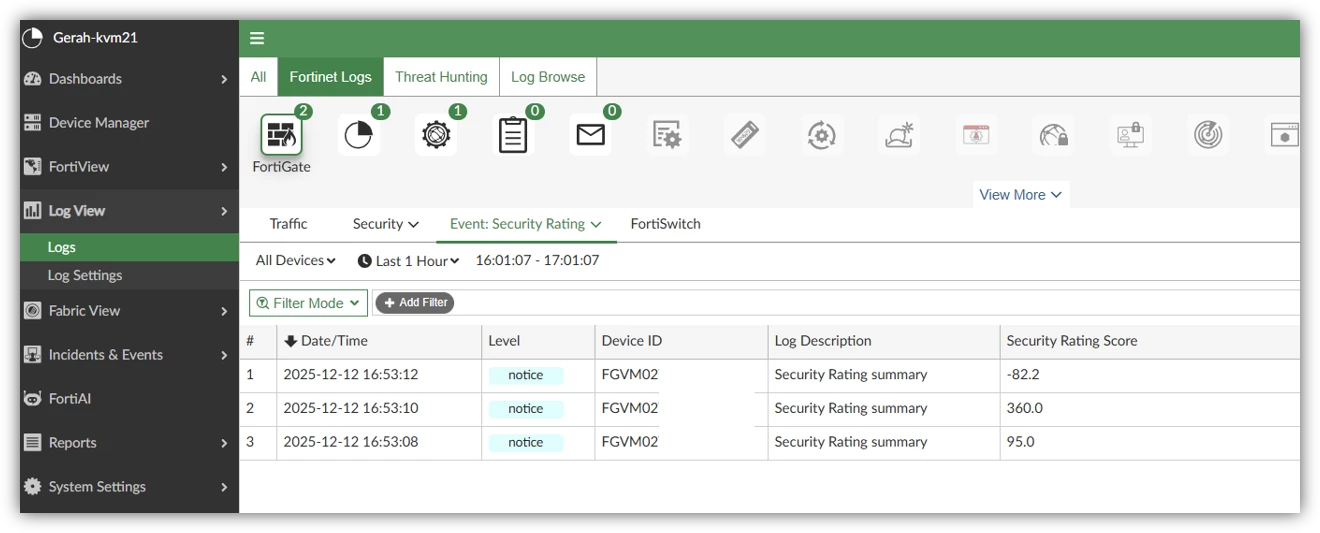This screenshot has height=533, width=1320.
Task: Expand the Reports menu chevron
Action: (x=224, y=443)
